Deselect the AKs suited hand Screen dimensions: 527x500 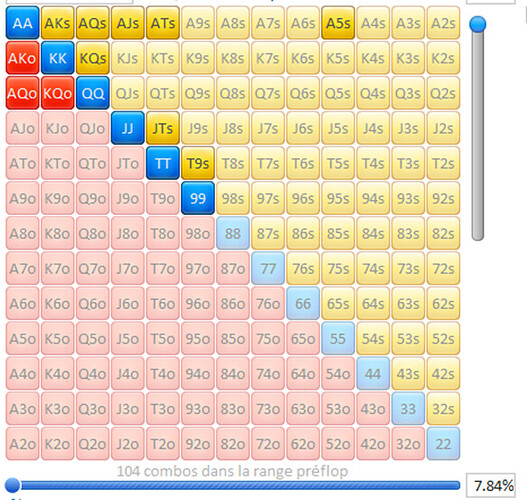pyautogui.click(x=57, y=23)
